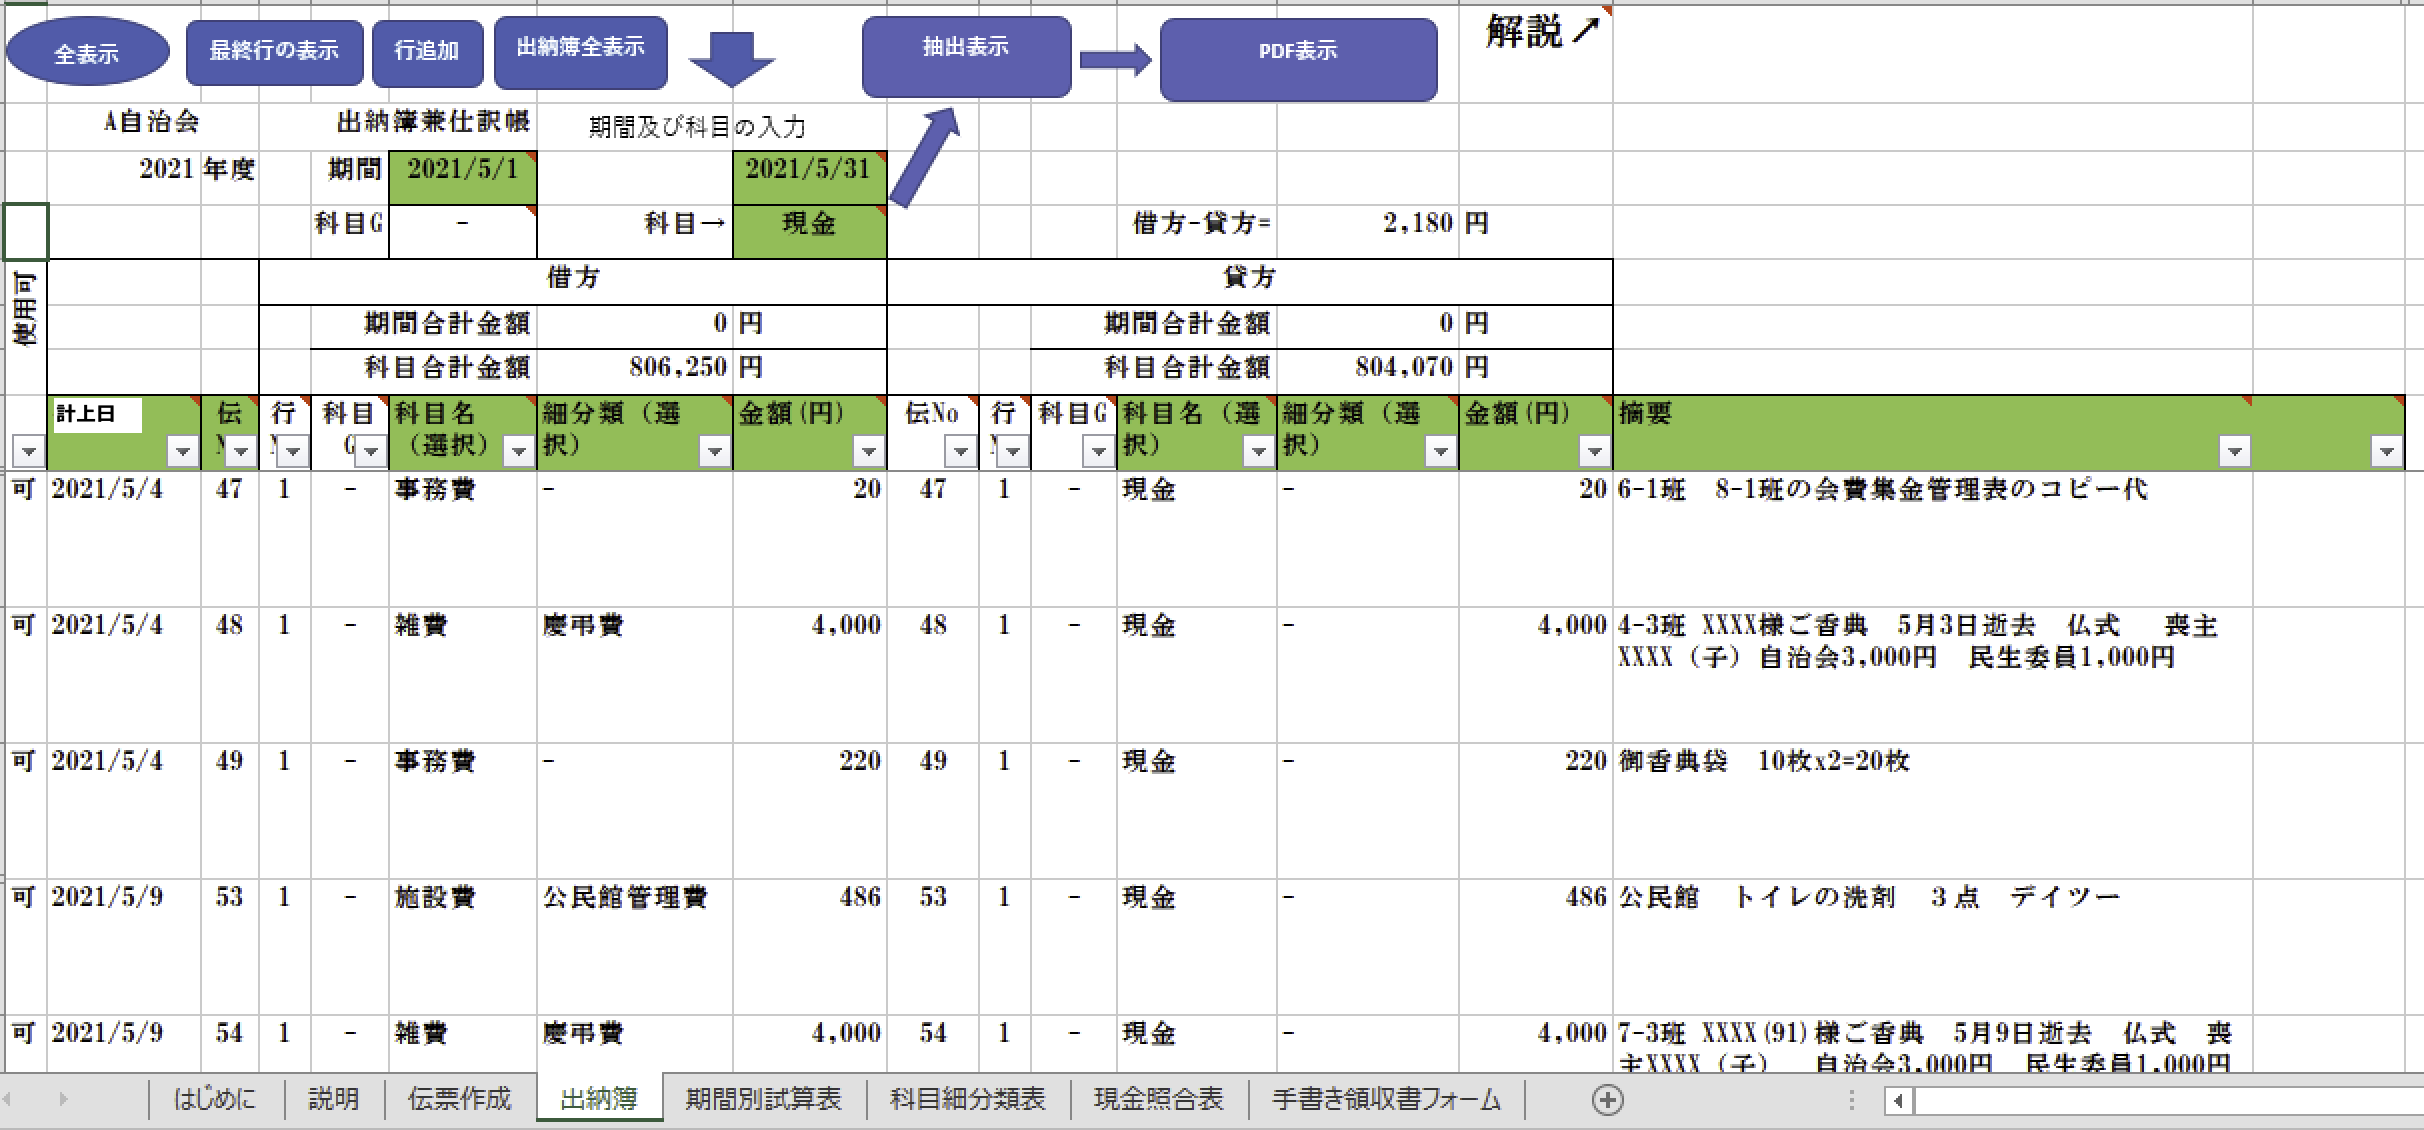The height and width of the screenshot is (1130, 2424).
Task: Click the add new sheet plus icon
Action: (x=1607, y=1100)
